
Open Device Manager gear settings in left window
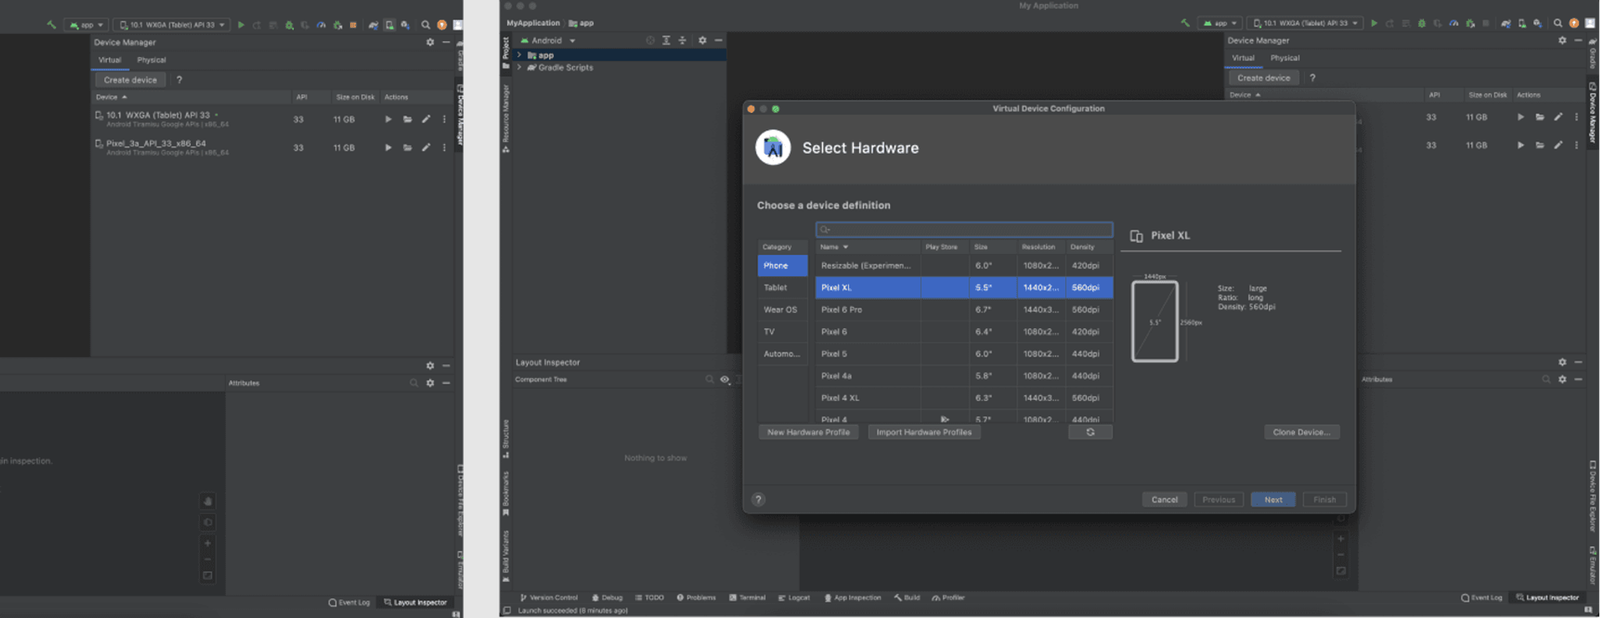[430, 42]
